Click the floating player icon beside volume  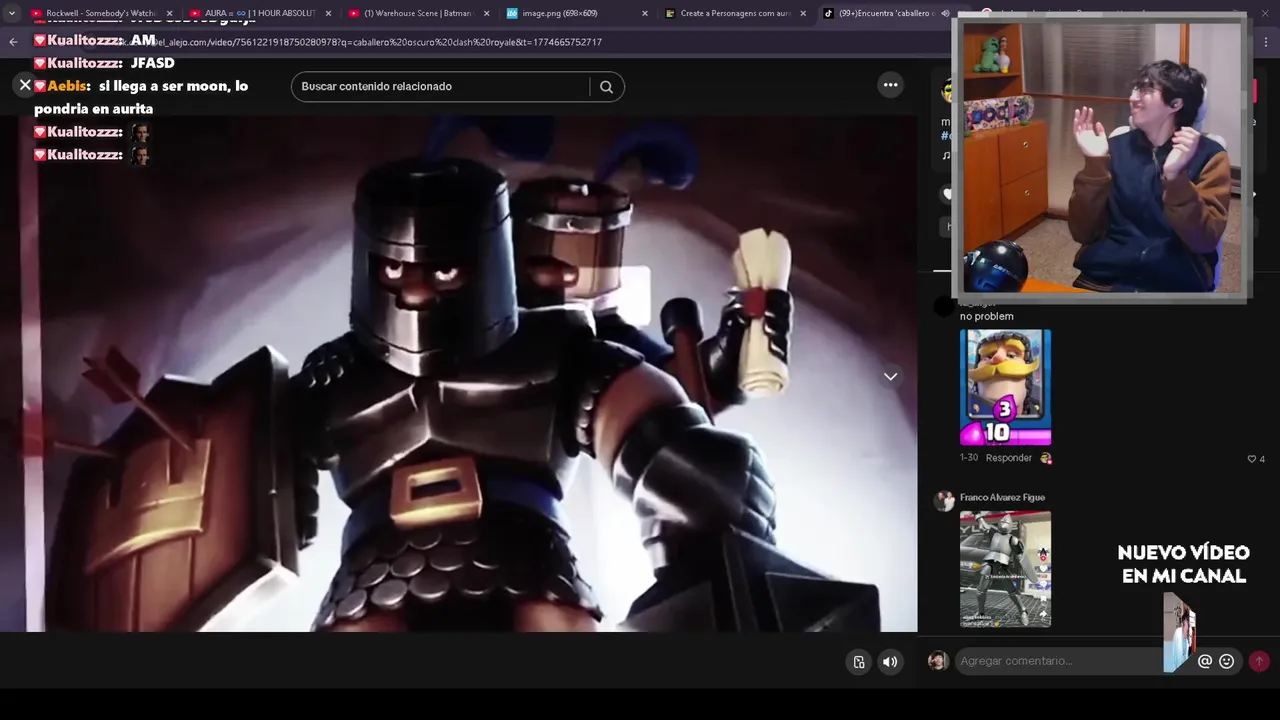coord(859,662)
